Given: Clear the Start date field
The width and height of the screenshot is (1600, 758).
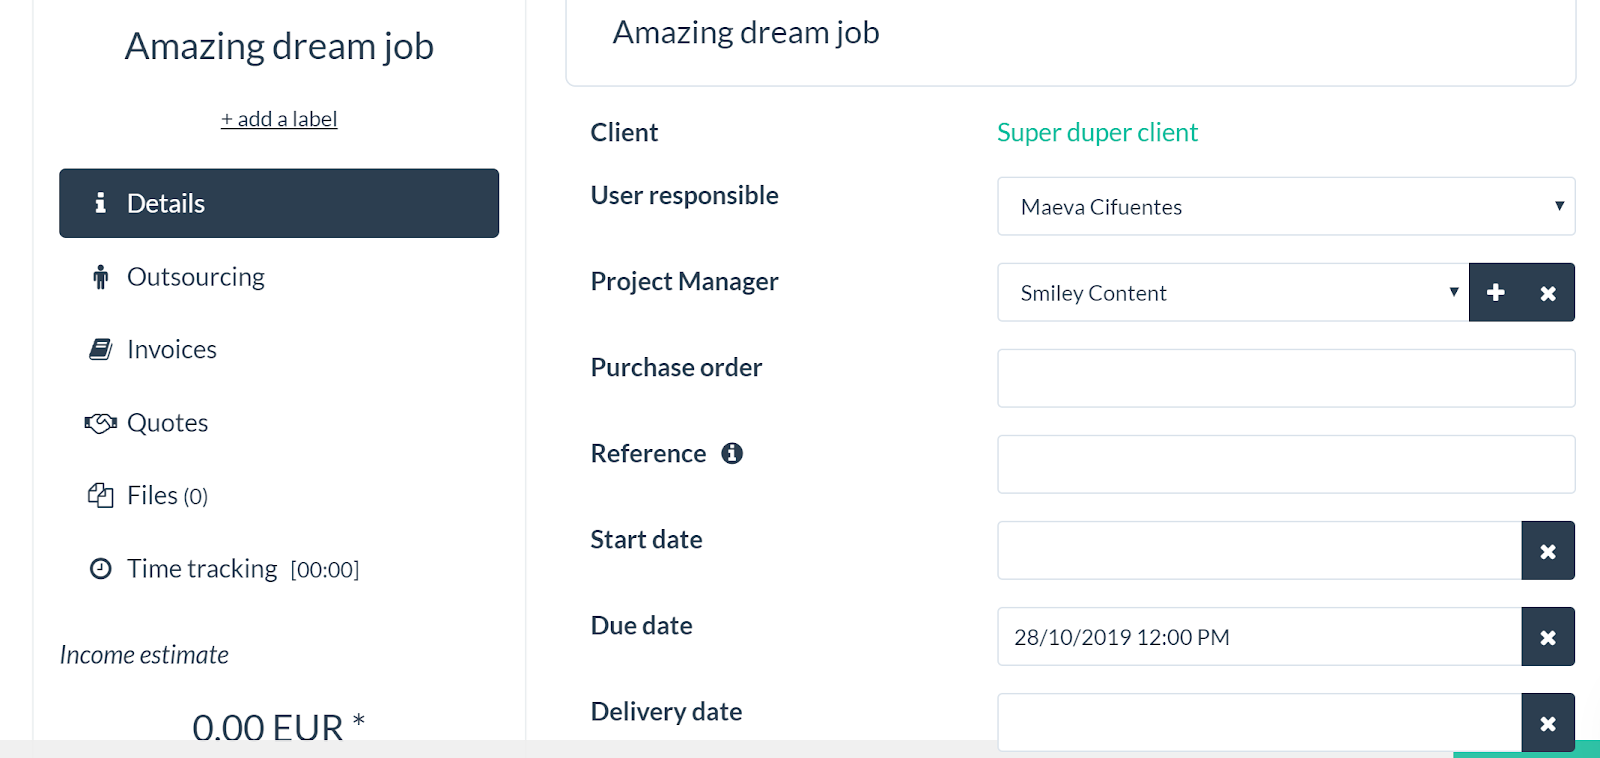Looking at the screenshot, I should 1548,550.
